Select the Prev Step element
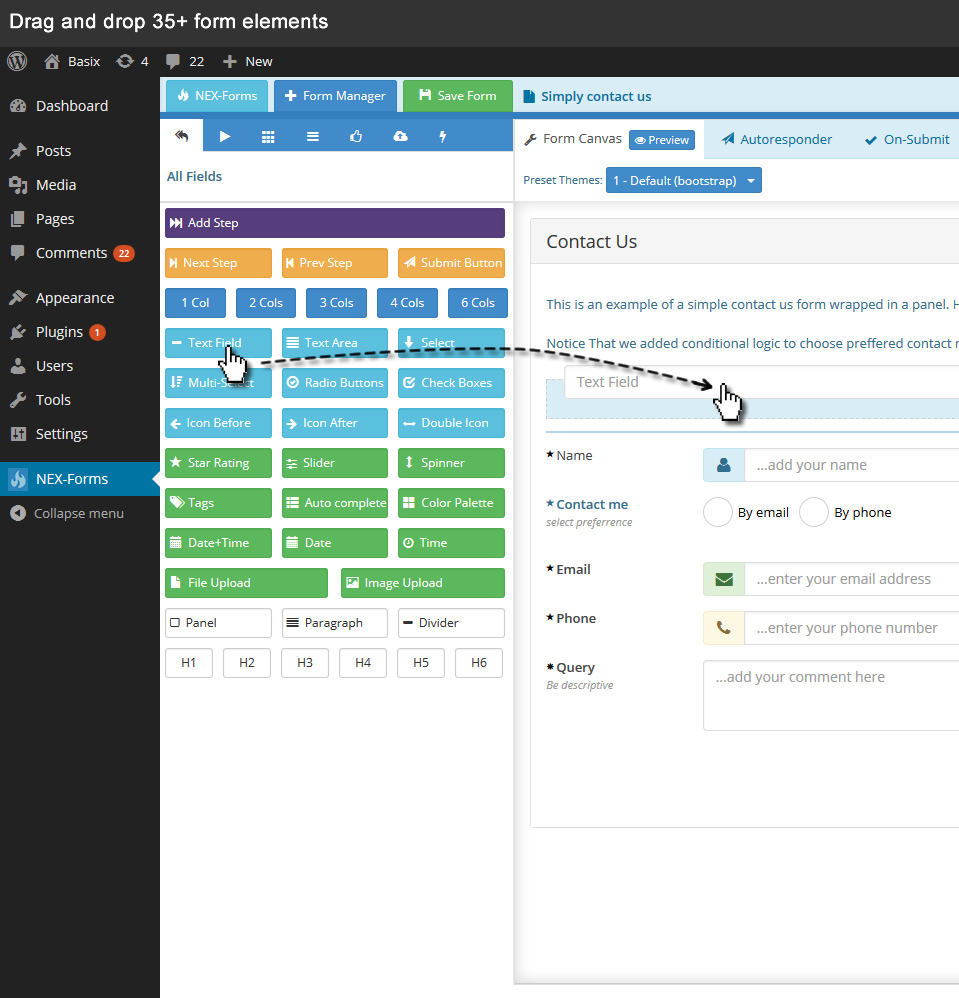959x998 pixels. 335,263
